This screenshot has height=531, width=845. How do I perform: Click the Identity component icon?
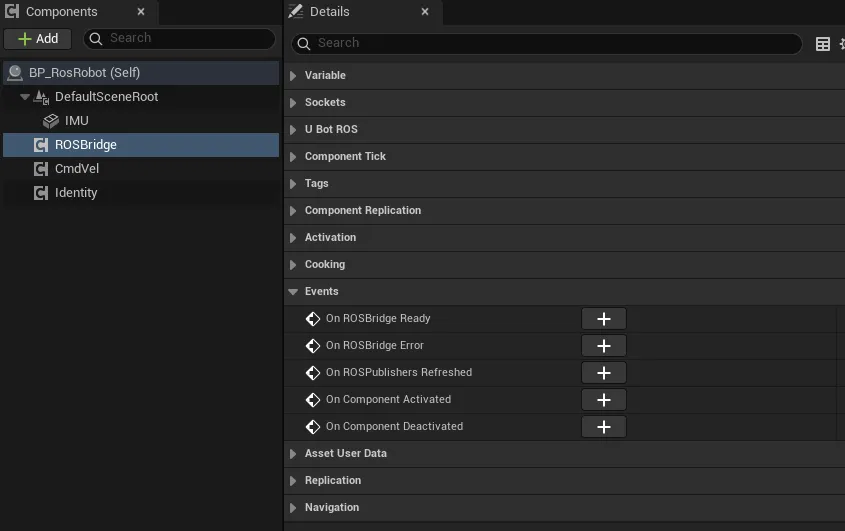click(41, 193)
